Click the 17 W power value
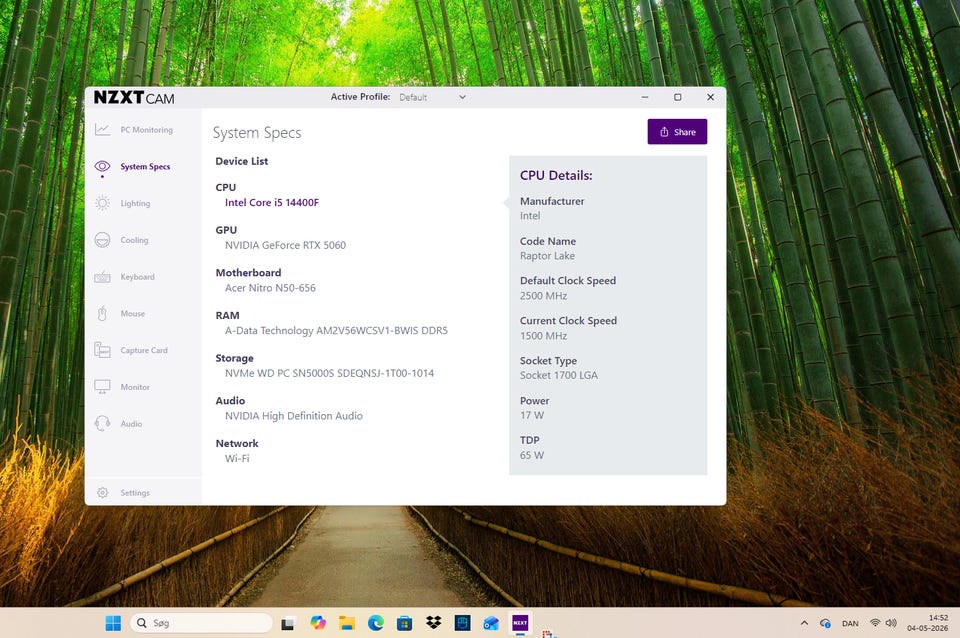Image resolution: width=960 pixels, height=638 pixels. pyautogui.click(x=532, y=415)
